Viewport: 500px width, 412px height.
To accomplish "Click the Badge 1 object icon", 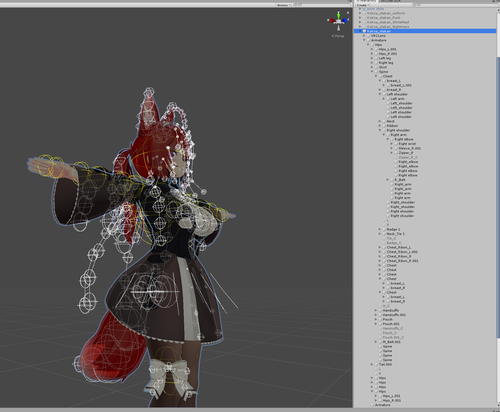I will 384,229.
